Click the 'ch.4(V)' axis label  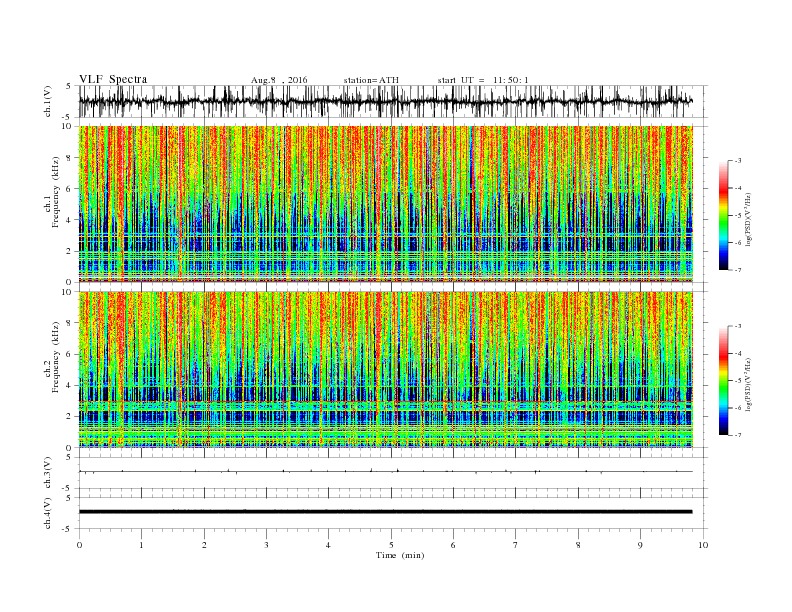[x=48, y=513]
